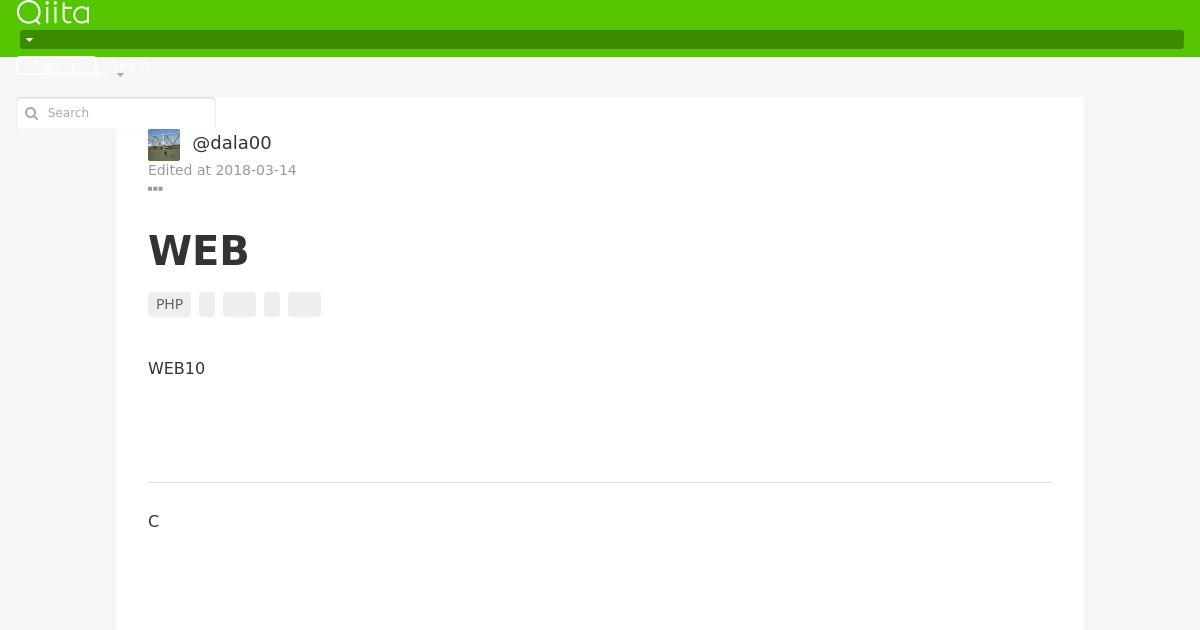Open the Community dropdown
Image resolution: width=1200 pixels, height=630 pixels.
82,75
